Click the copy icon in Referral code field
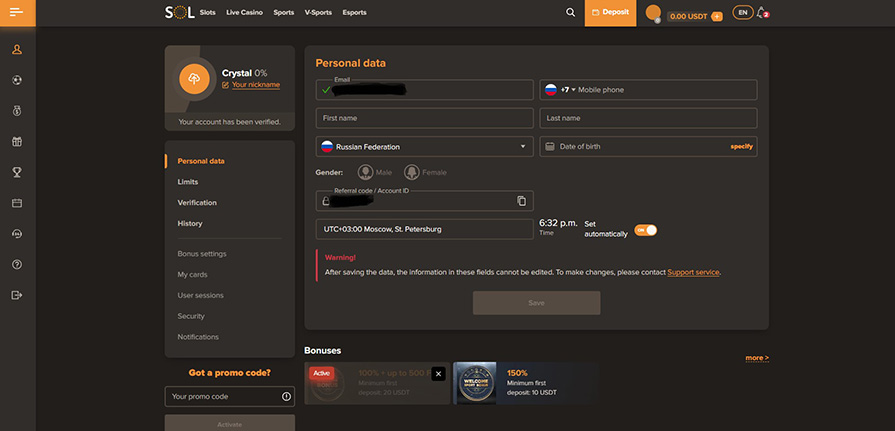The width and height of the screenshot is (895, 431). [x=521, y=201]
